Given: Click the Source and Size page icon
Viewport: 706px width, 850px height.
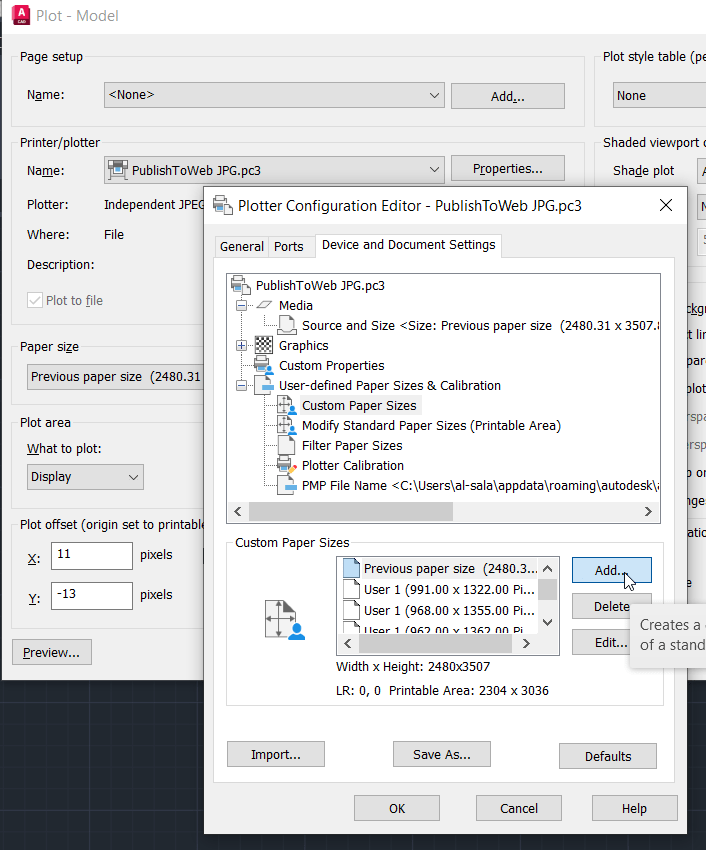Looking at the screenshot, I should coord(287,325).
